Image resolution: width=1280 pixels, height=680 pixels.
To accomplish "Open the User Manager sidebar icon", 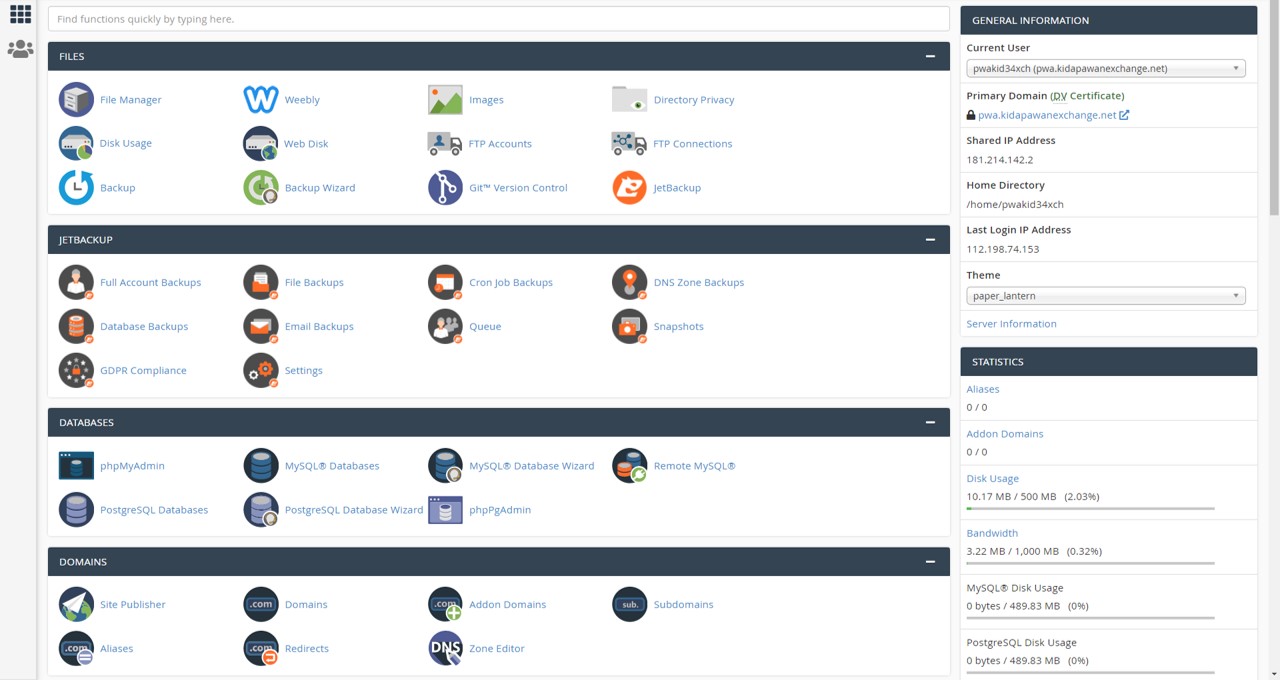I will [x=20, y=49].
